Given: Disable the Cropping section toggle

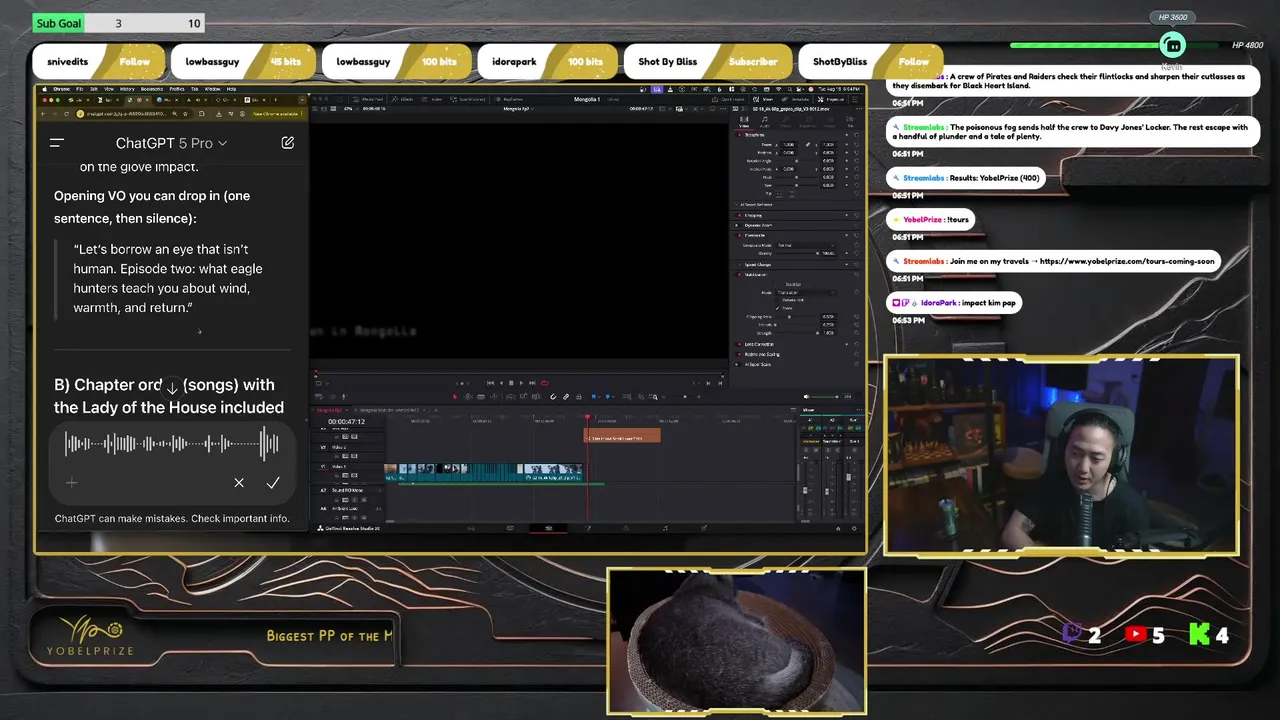Looking at the screenshot, I should (x=739, y=215).
